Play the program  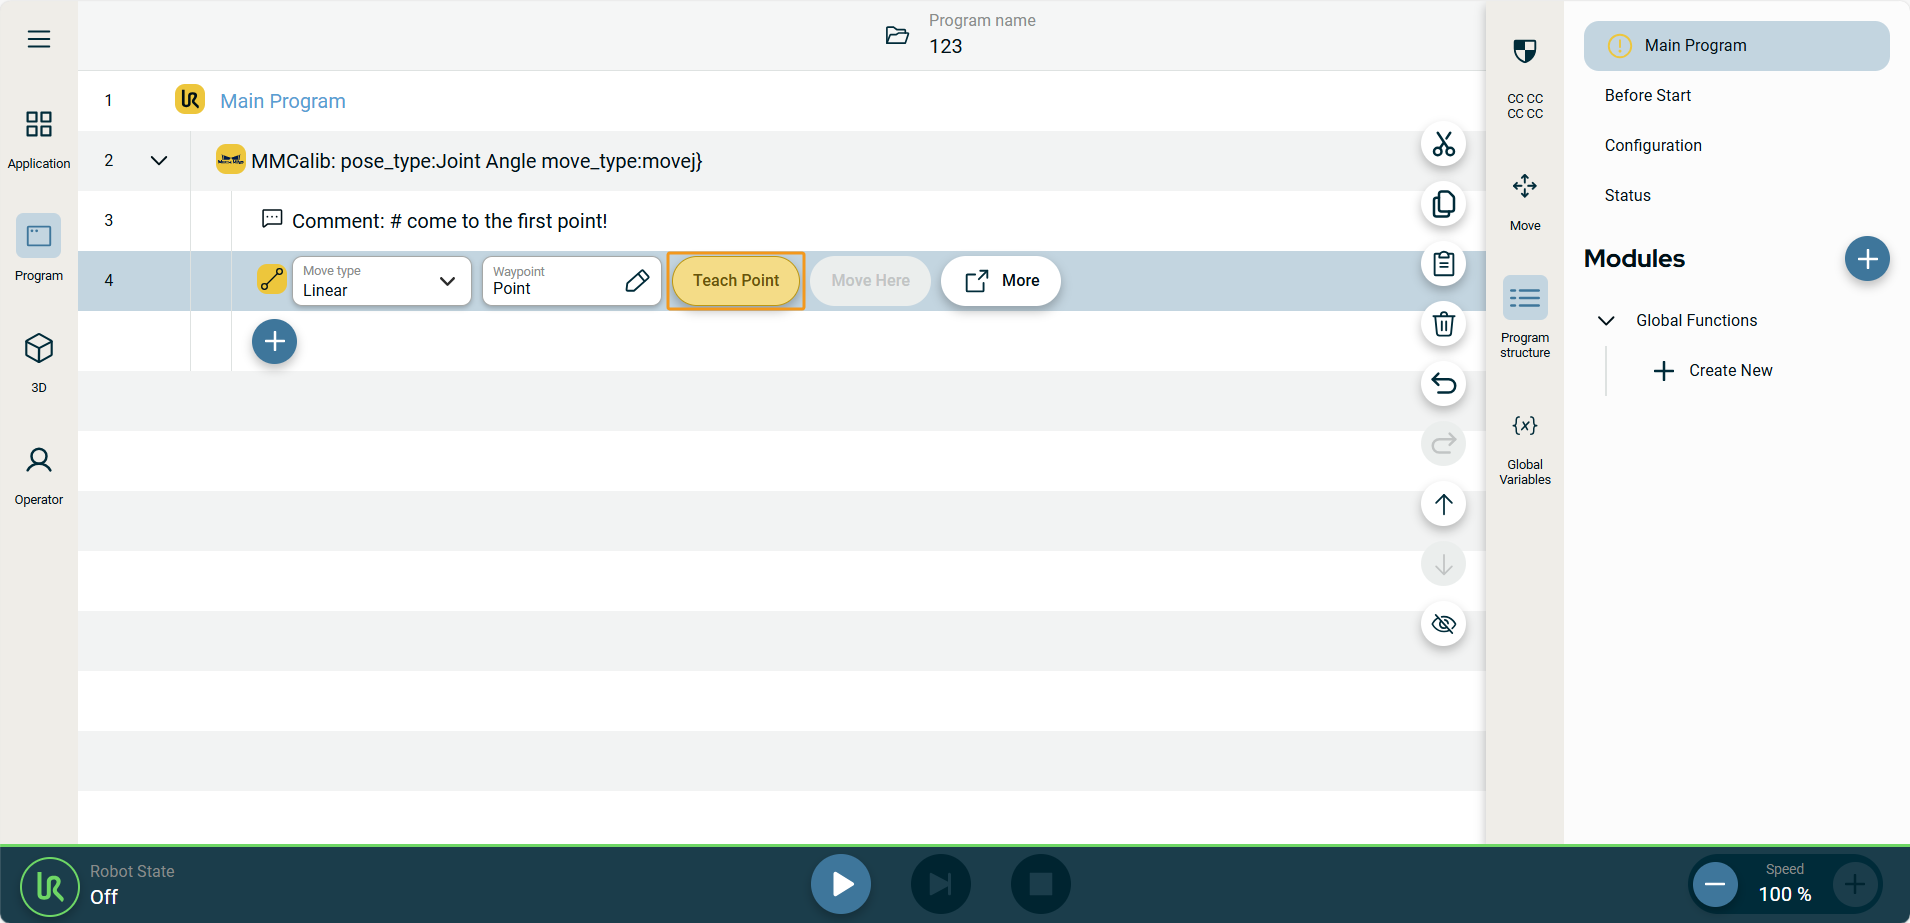[x=841, y=884]
